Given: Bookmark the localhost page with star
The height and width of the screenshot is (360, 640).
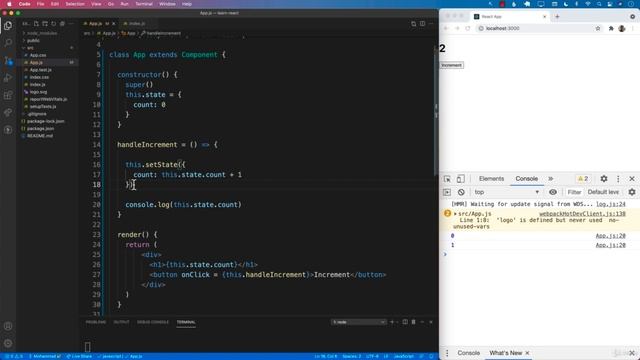Looking at the screenshot, I should pos(598,29).
